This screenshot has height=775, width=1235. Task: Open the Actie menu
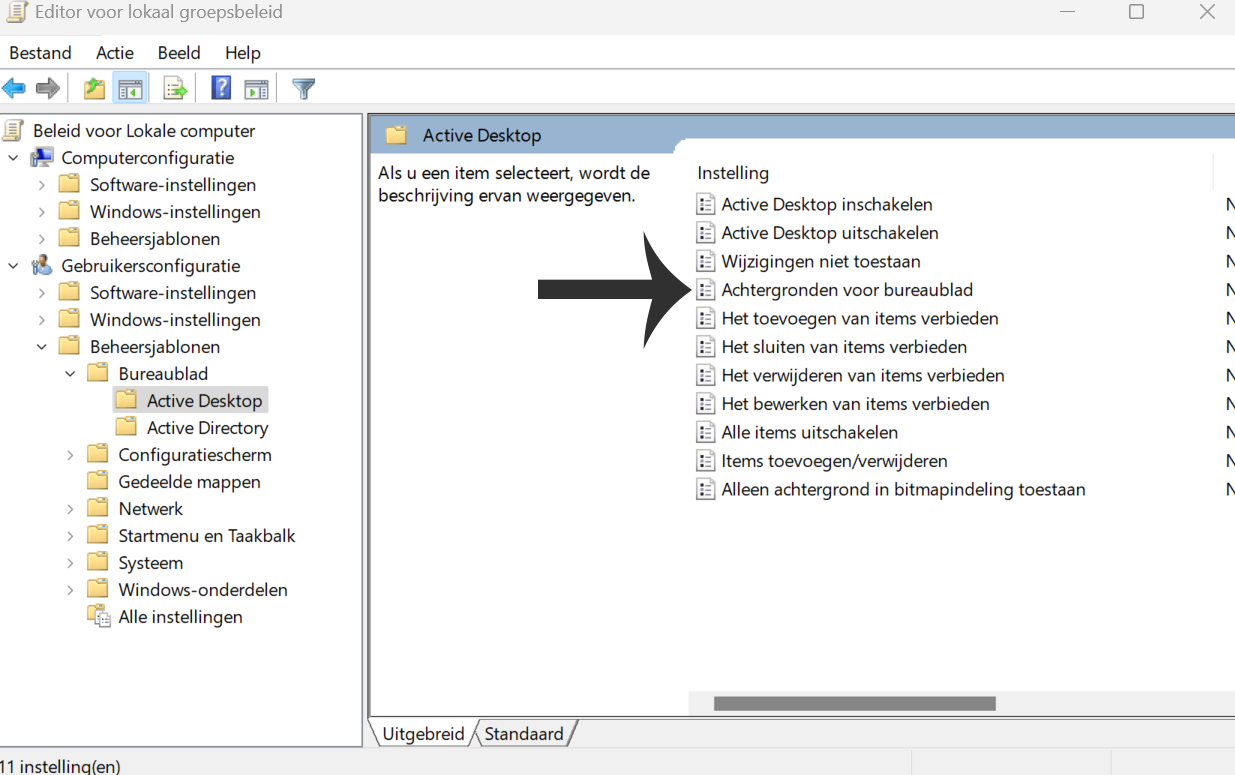pos(115,53)
